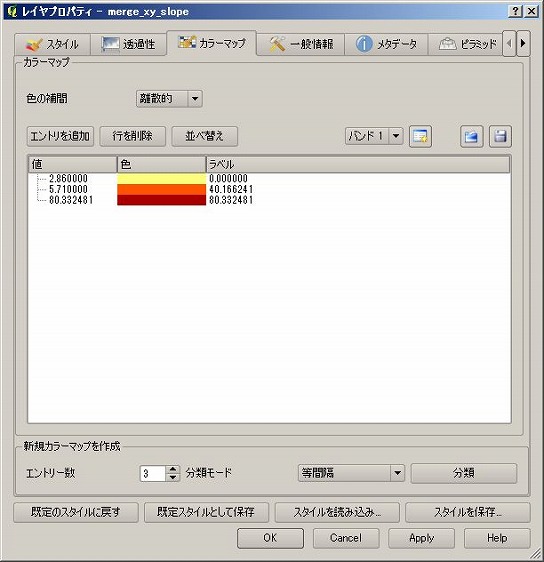Viewport: 544px width, 562px height.
Task: Open the 色の補間 dropdown showing 離散的
Action: (169, 99)
